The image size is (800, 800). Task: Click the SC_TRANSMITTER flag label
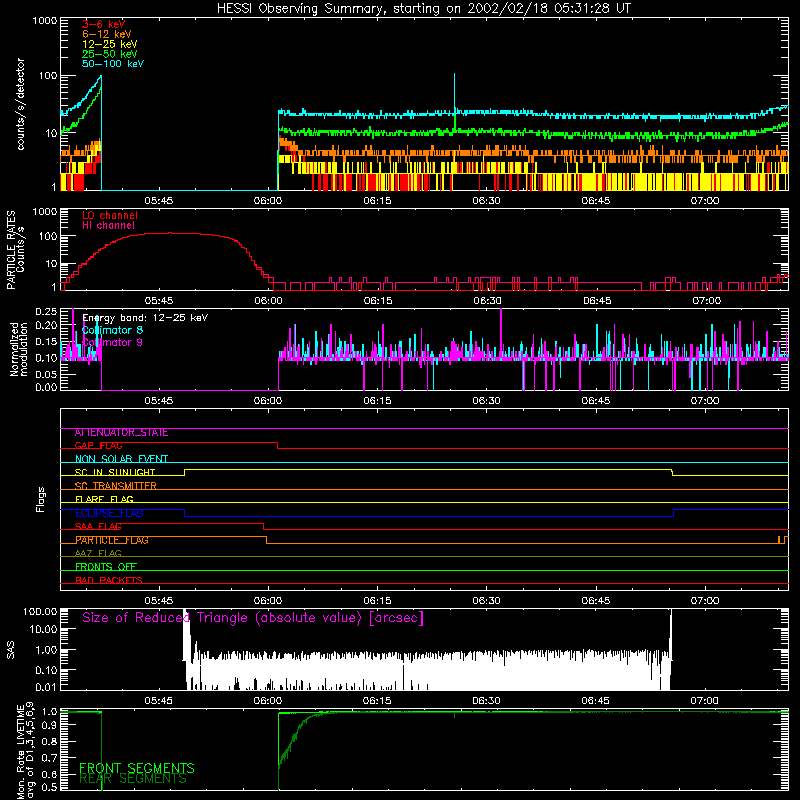[x=115, y=486]
